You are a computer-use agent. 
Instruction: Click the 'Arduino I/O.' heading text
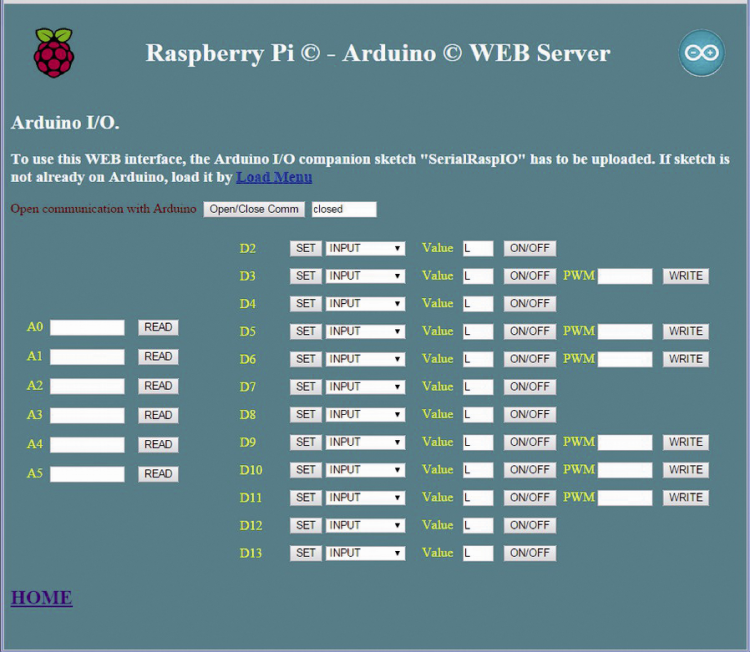(x=65, y=122)
